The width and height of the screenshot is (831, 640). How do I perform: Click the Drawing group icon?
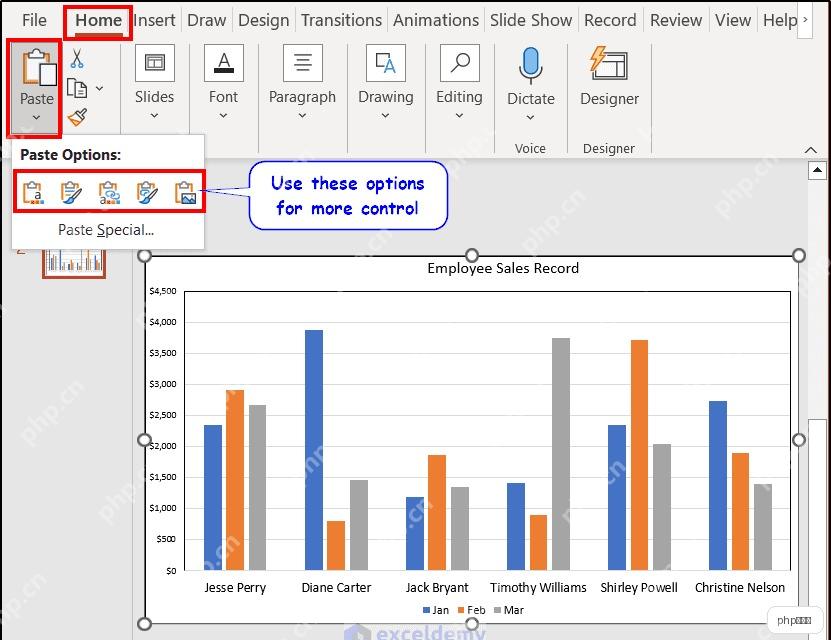[386, 63]
